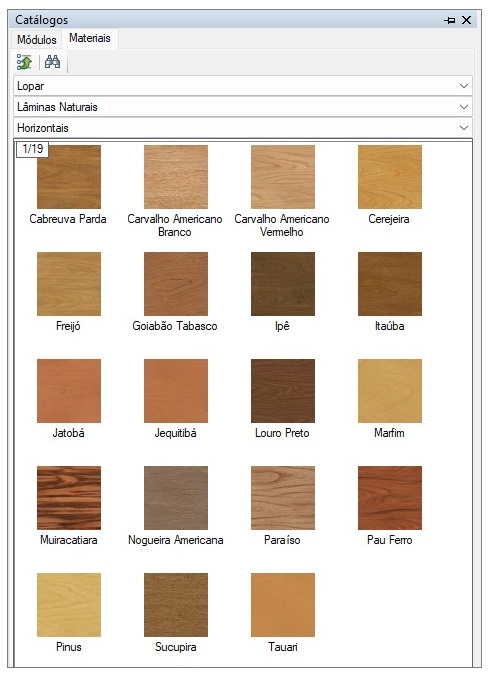The image size is (490, 674).
Task: Select the Ipê dark wood material
Action: coord(283,284)
